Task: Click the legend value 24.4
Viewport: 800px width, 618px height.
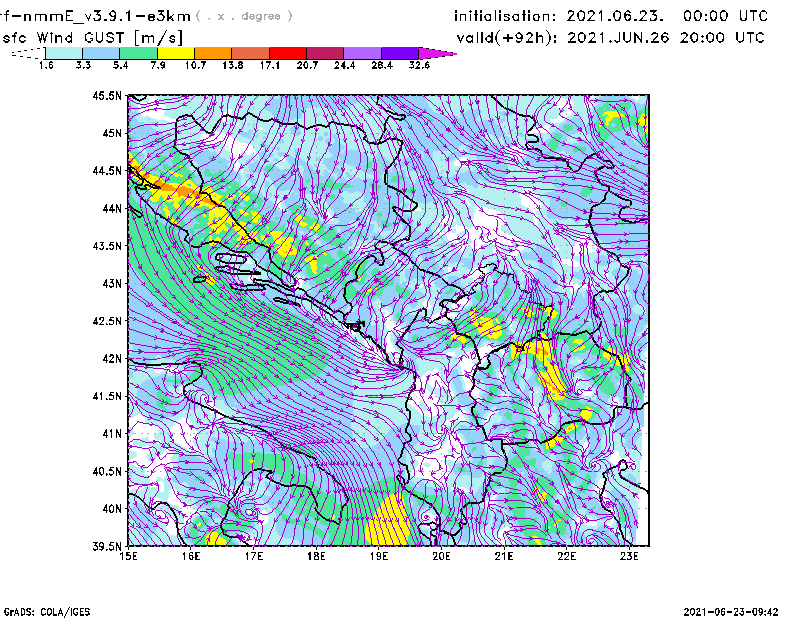Action: pos(344,65)
